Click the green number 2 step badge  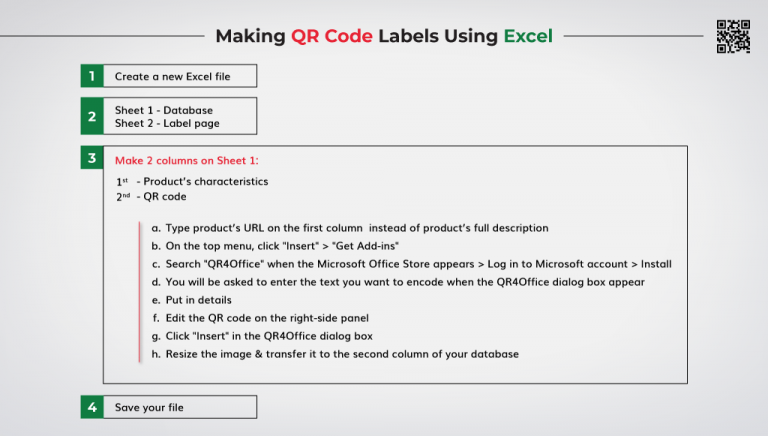point(92,117)
